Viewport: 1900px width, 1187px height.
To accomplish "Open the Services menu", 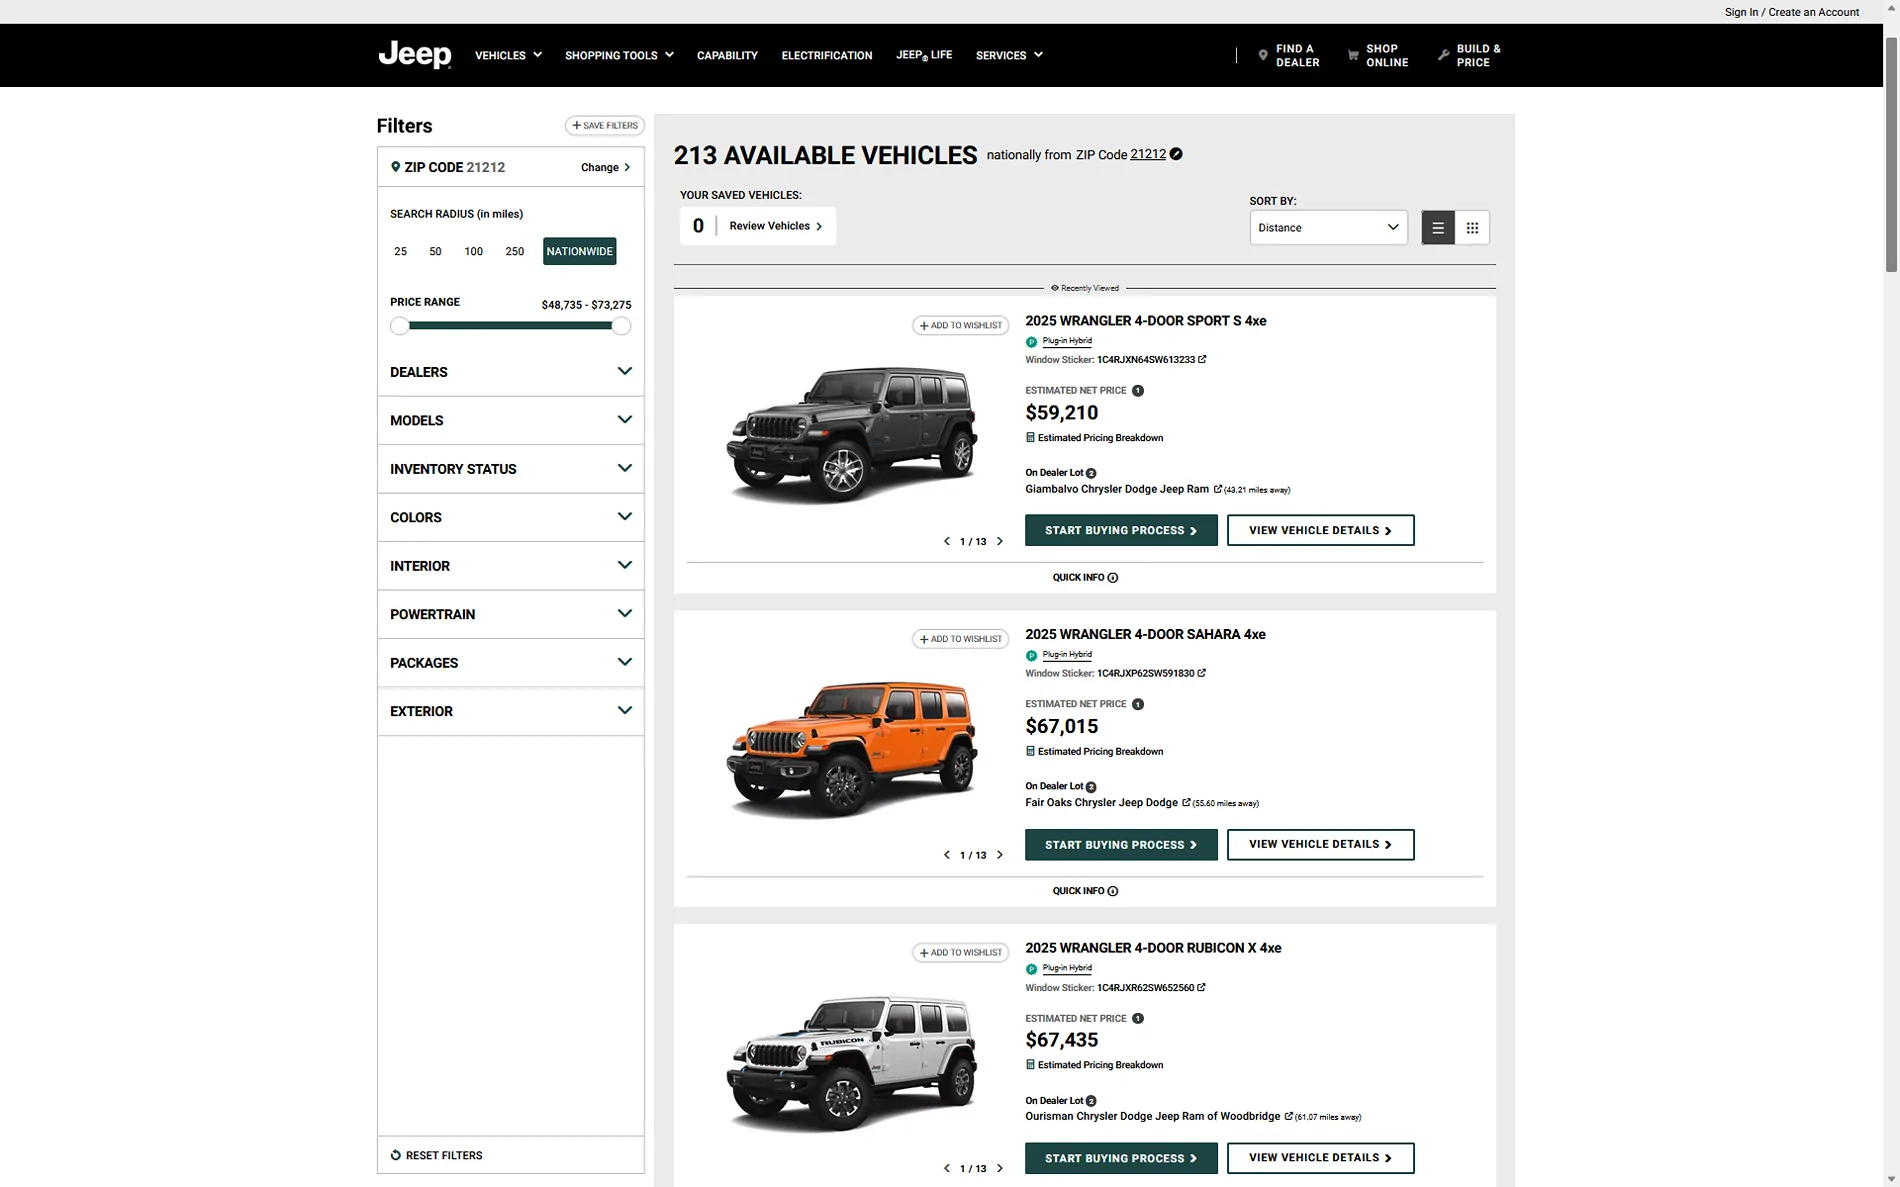I will 1009,55.
